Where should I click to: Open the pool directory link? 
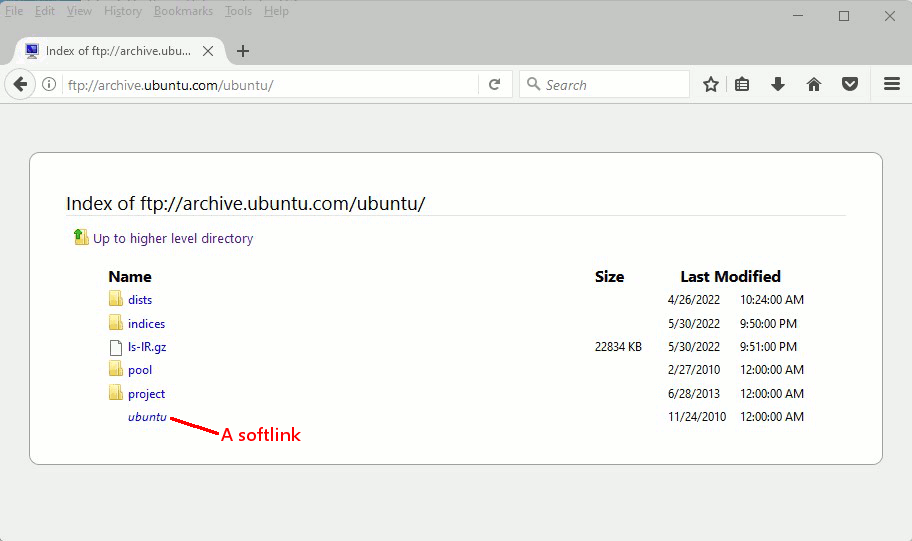coord(140,370)
